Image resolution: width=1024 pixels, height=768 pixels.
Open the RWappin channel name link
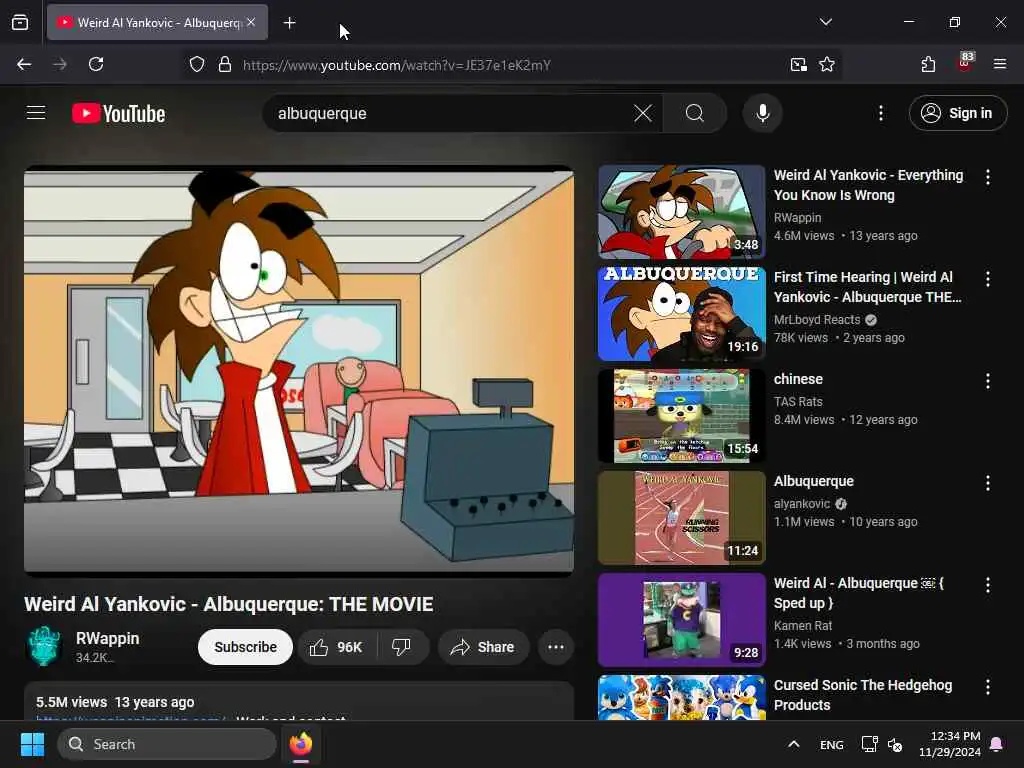click(108, 638)
